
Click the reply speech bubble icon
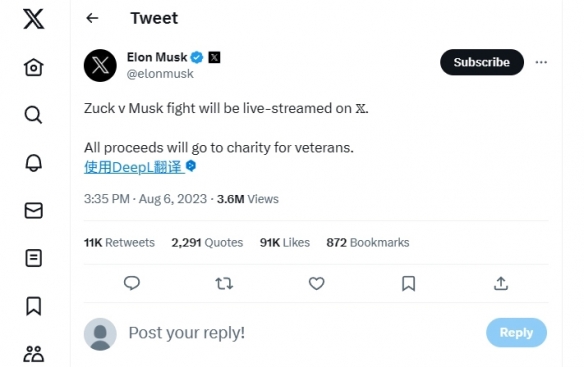click(x=131, y=283)
